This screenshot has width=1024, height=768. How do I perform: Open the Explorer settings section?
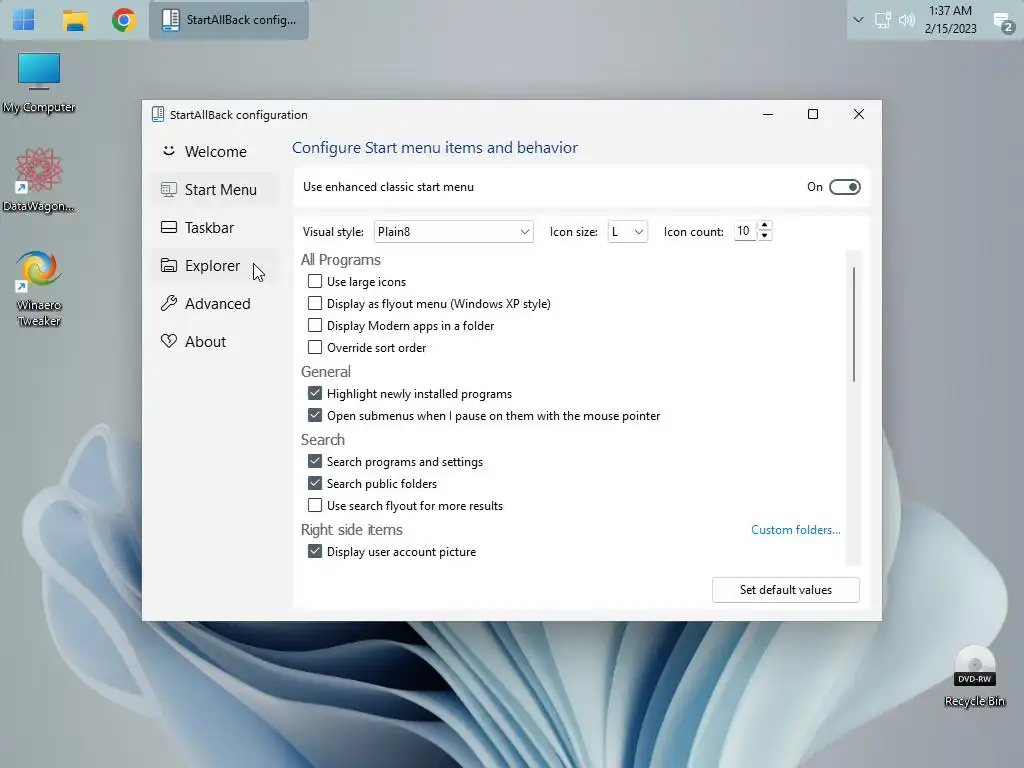pyautogui.click(x=216, y=266)
